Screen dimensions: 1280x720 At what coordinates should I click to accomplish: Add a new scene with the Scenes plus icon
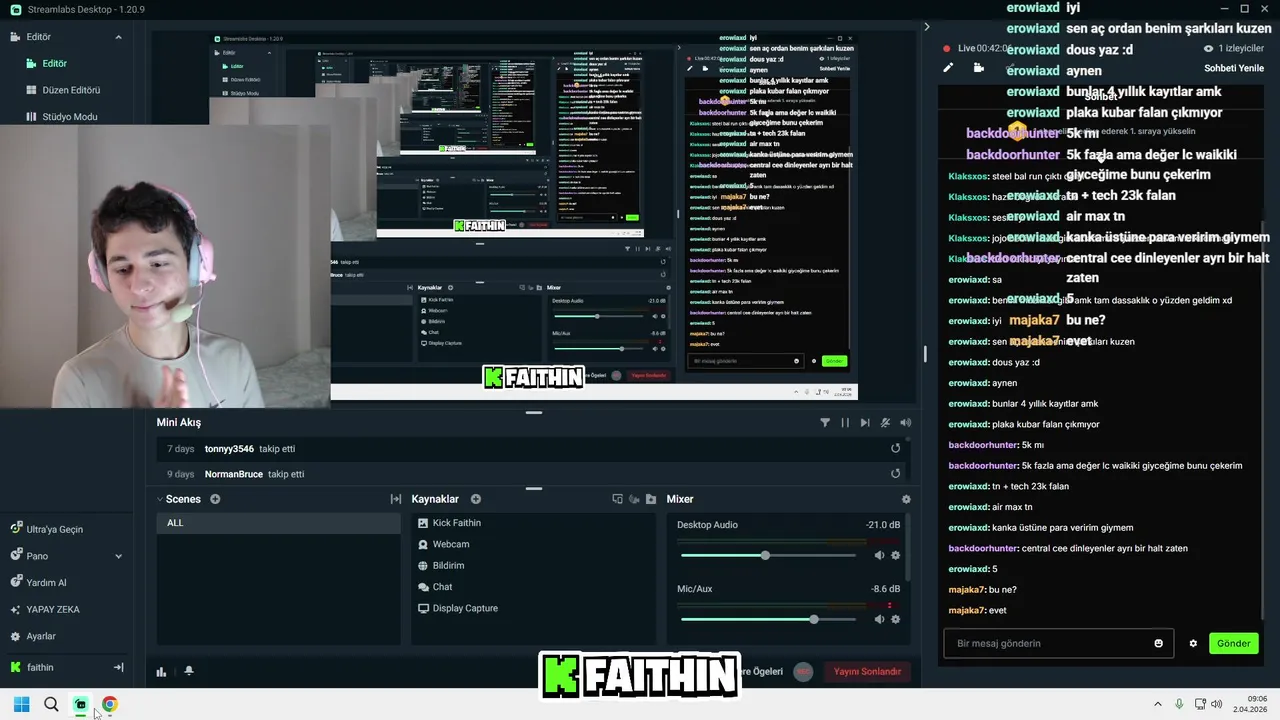[x=215, y=499]
